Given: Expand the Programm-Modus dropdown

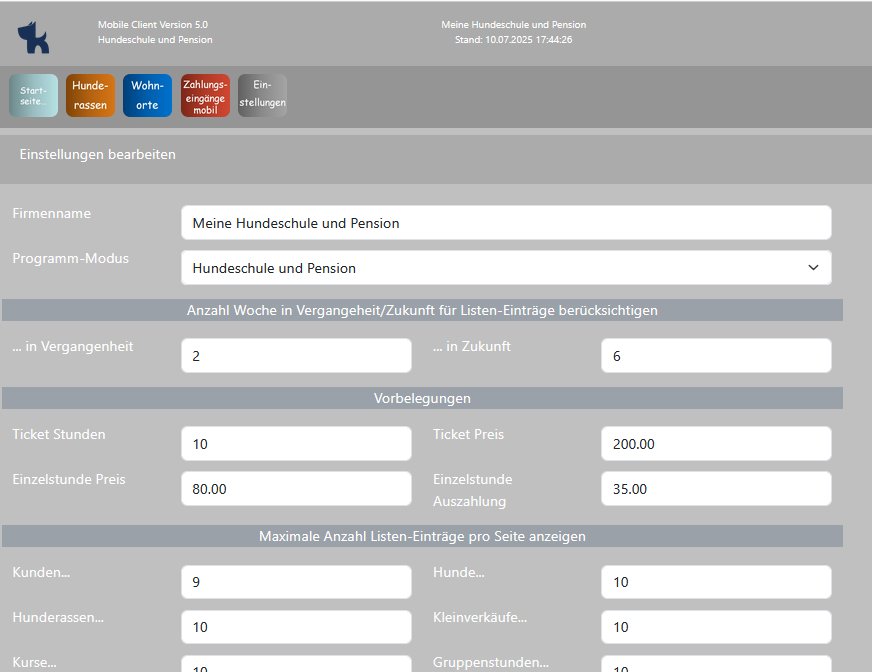Looking at the screenshot, I should point(505,268).
